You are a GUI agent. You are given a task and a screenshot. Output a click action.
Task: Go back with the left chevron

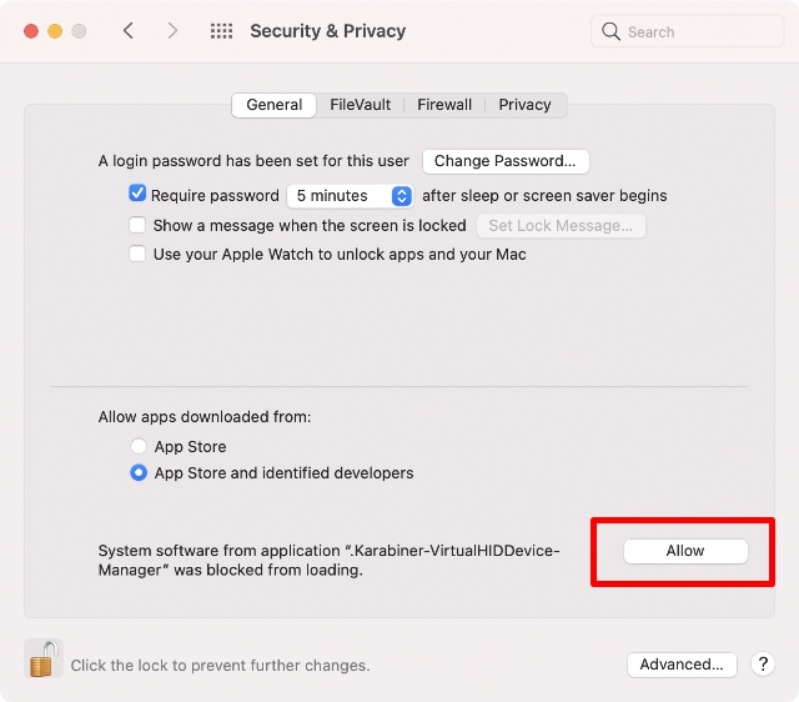point(128,31)
